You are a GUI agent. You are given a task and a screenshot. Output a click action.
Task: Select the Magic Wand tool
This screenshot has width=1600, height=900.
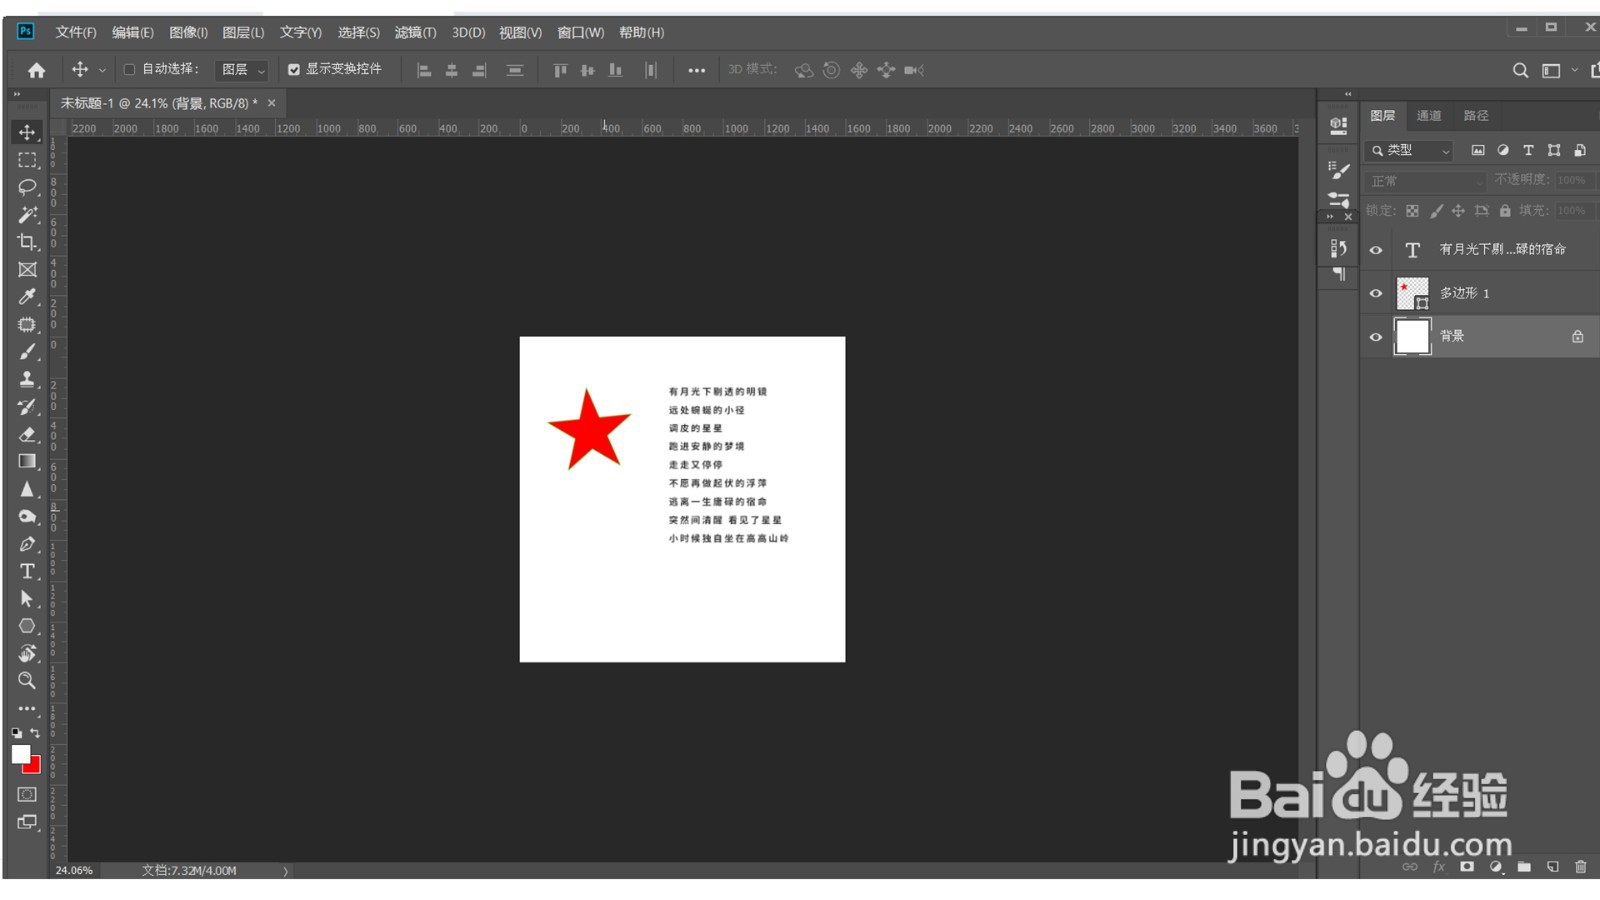point(27,214)
